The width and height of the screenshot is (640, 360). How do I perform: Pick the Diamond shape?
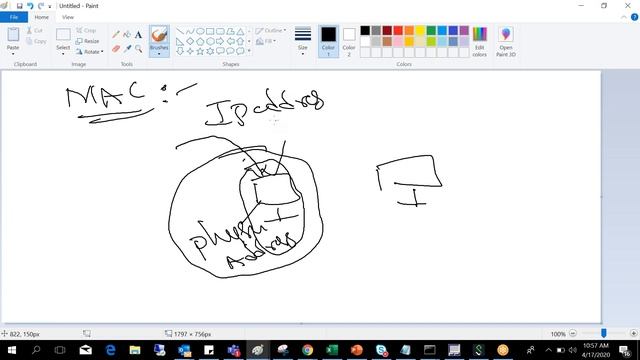[190, 41]
